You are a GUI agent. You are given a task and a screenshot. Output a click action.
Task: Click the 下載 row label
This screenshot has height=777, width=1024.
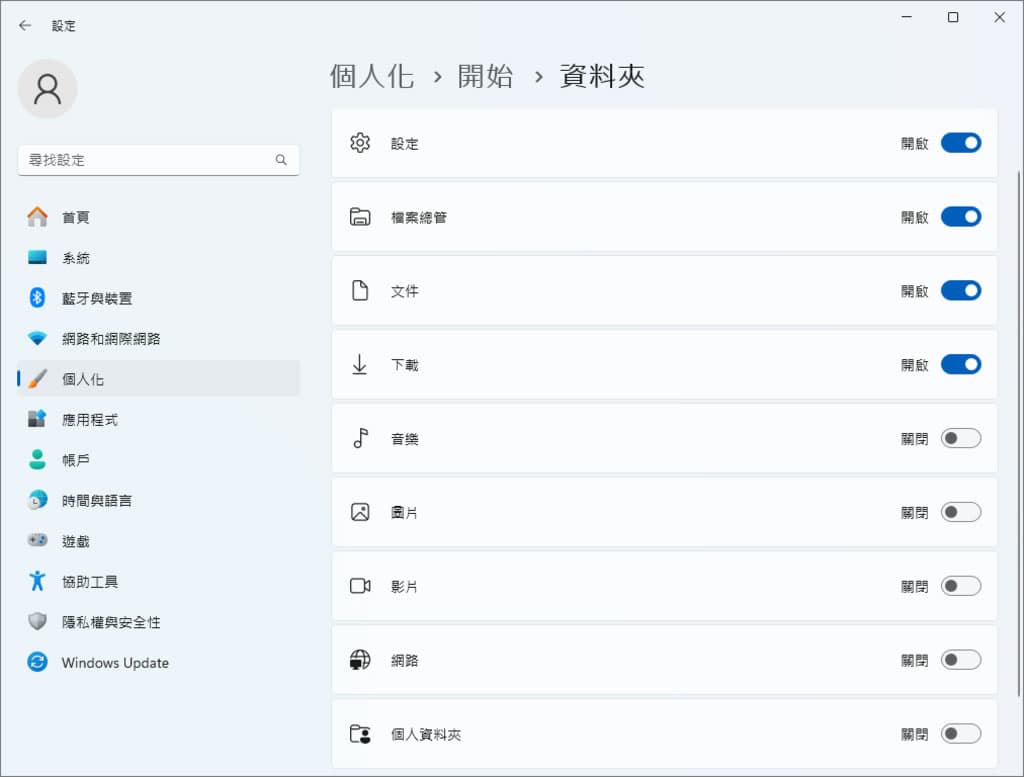pyautogui.click(x=404, y=365)
